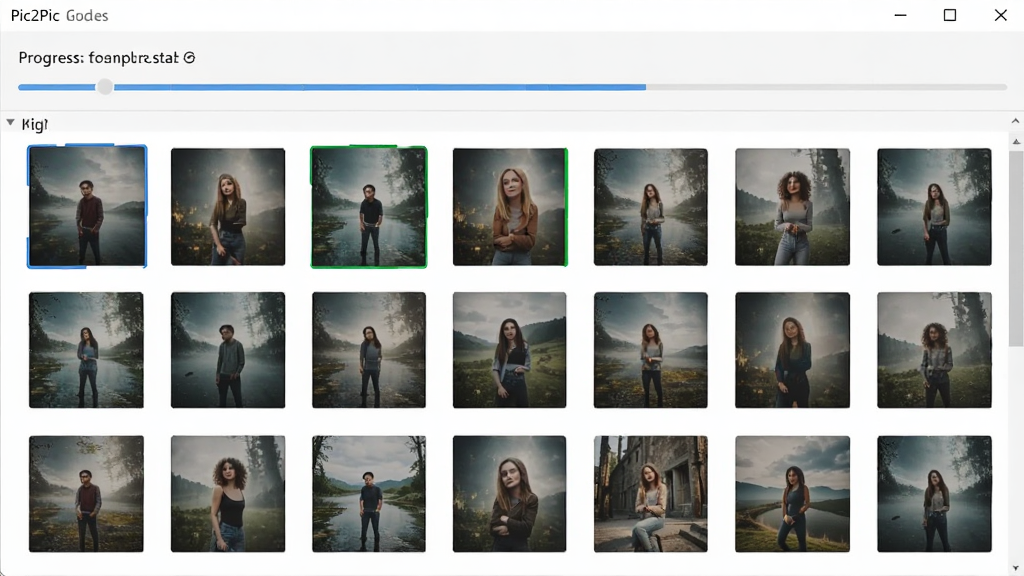Select the man in gray sweater and cap thumbnail

coord(228,350)
